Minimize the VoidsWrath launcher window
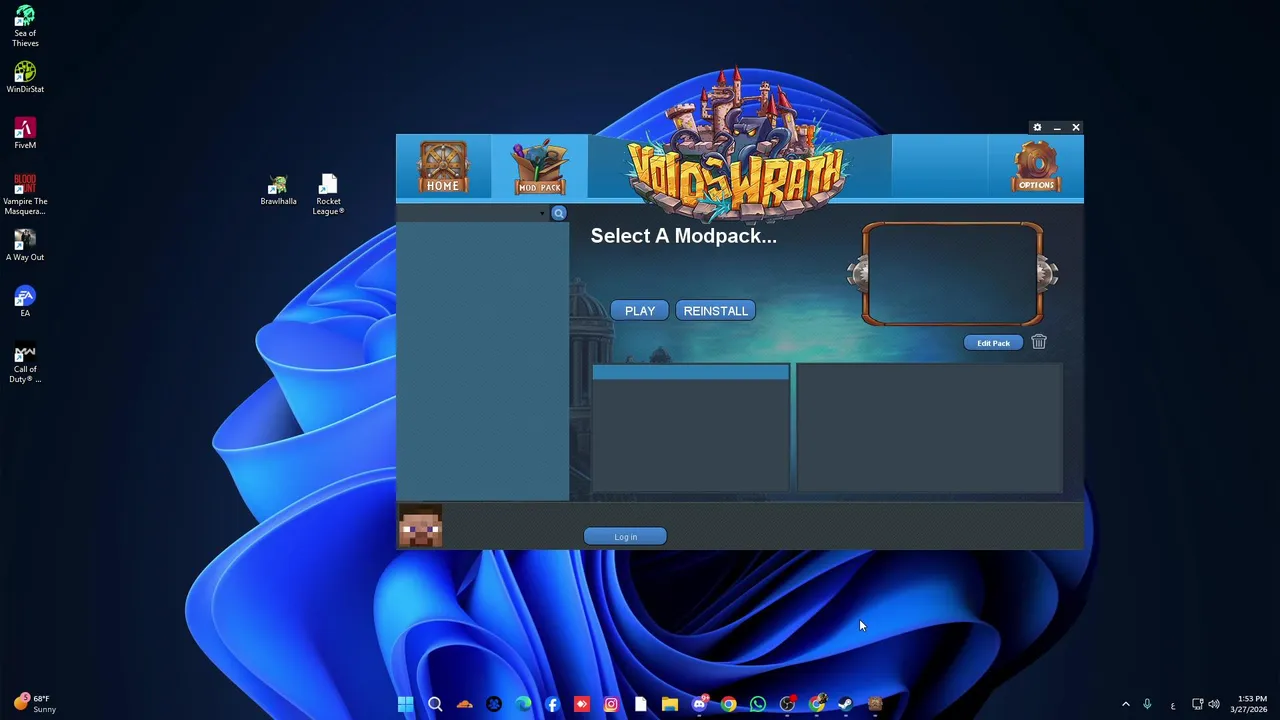 (1057, 128)
